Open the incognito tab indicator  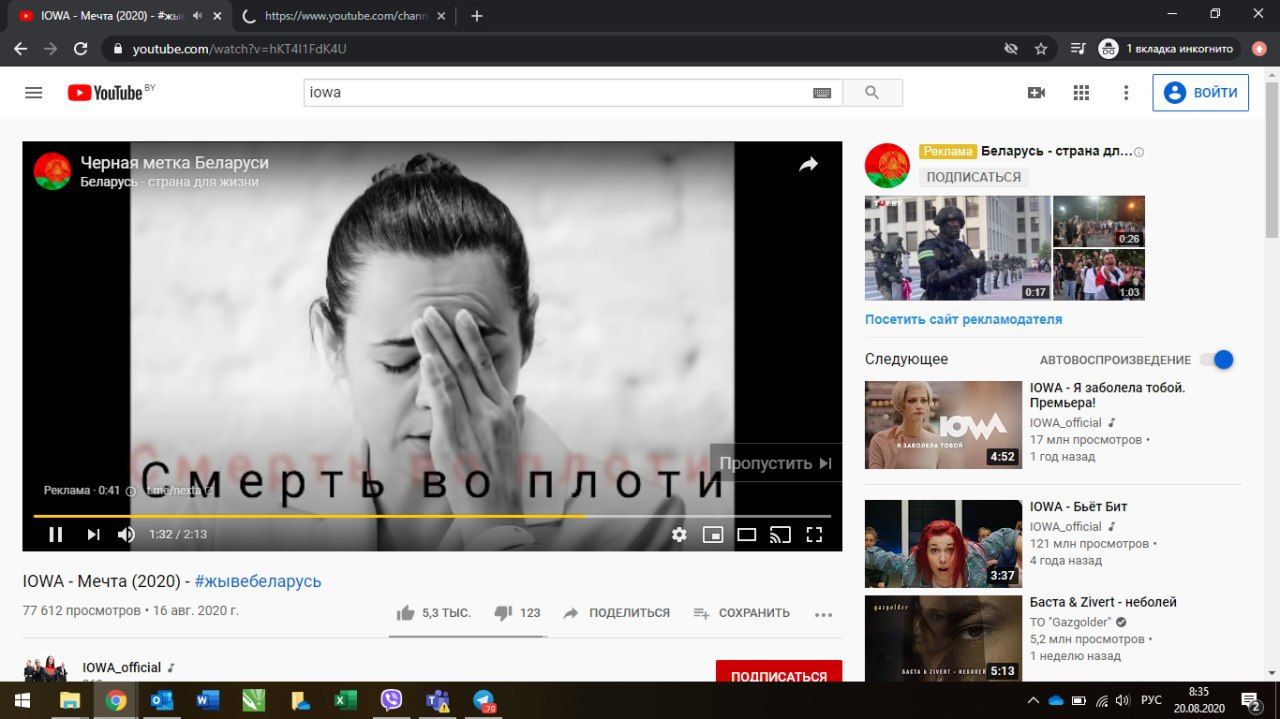1169,48
